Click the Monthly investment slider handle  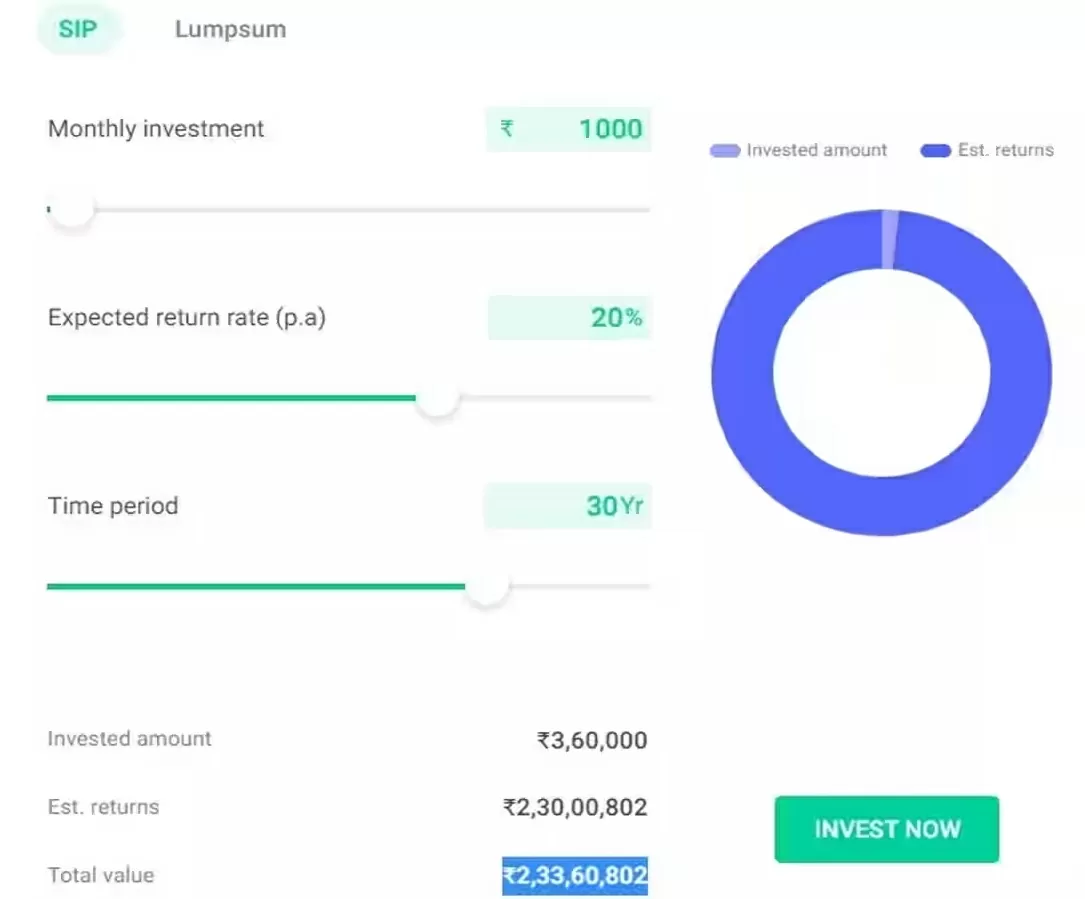pyautogui.click(x=71, y=209)
